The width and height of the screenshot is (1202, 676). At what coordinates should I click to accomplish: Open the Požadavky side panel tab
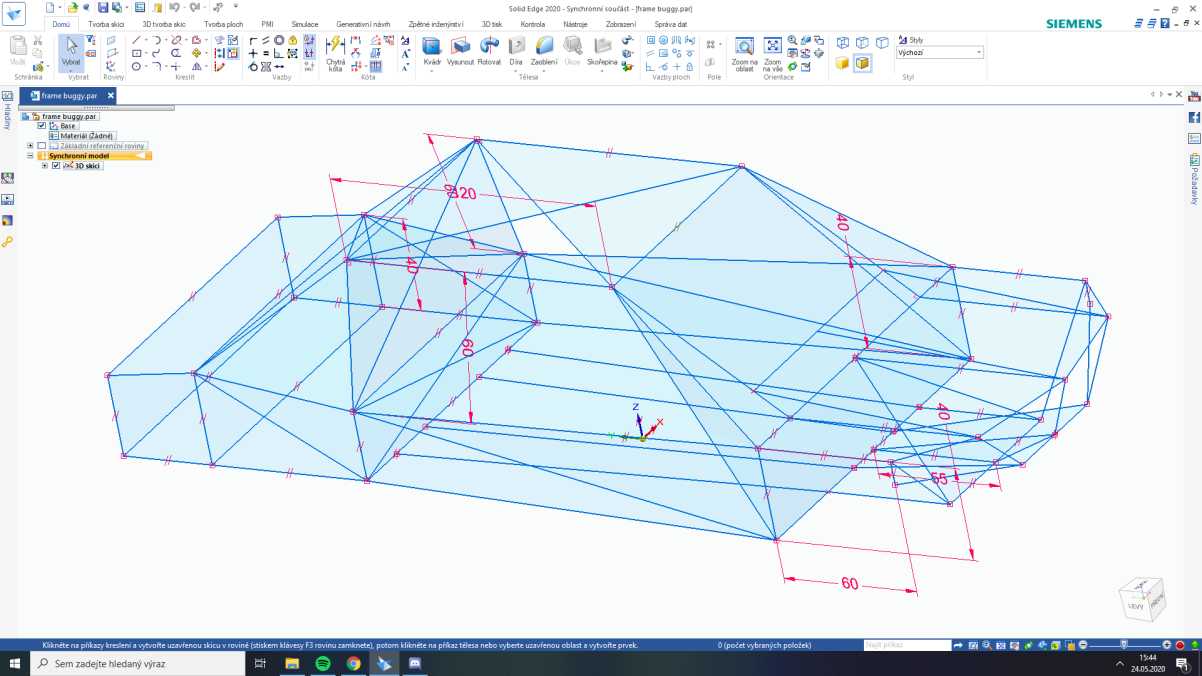[x=1194, y=180]
